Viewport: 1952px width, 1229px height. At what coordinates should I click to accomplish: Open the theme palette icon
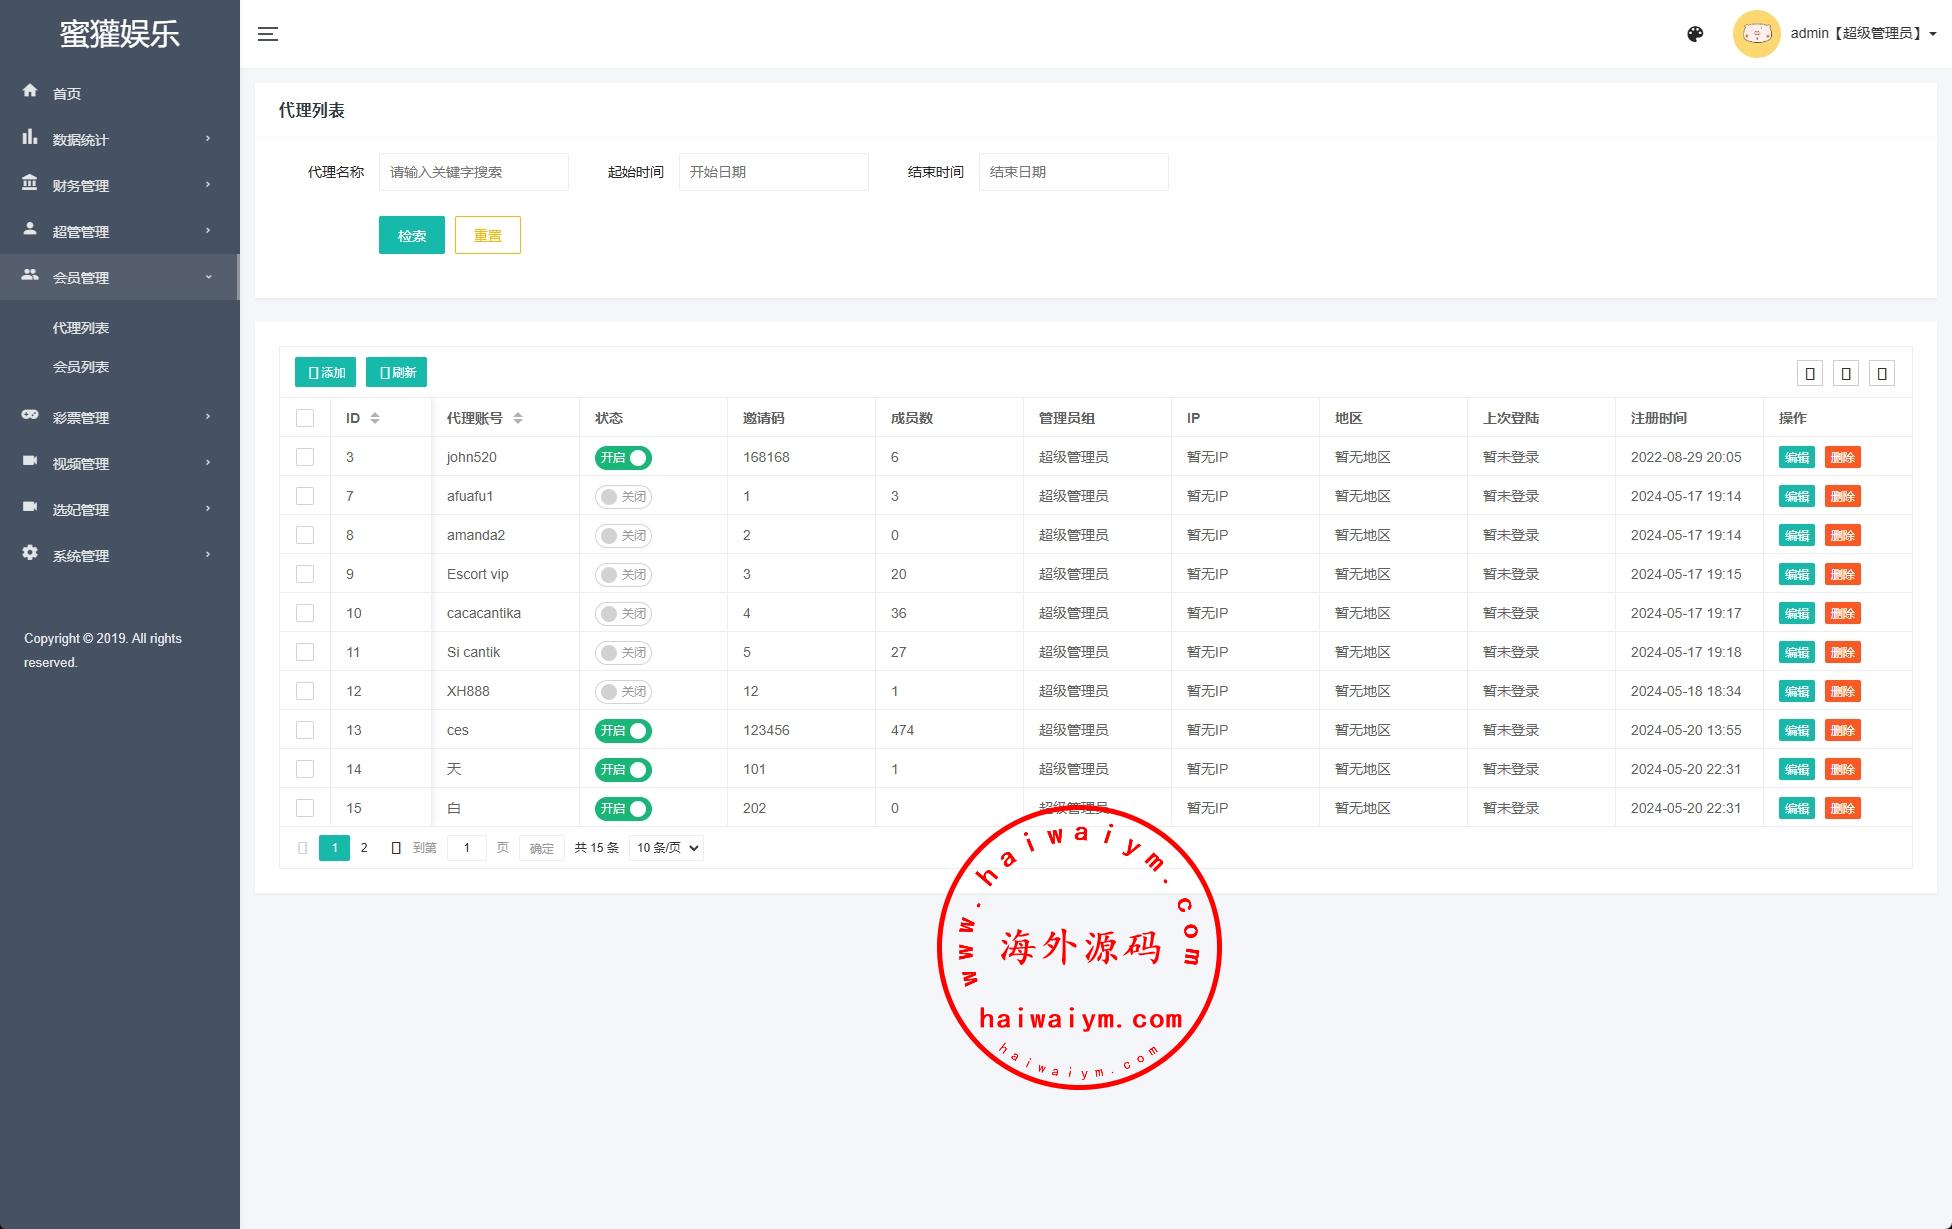click(1695, 34)
